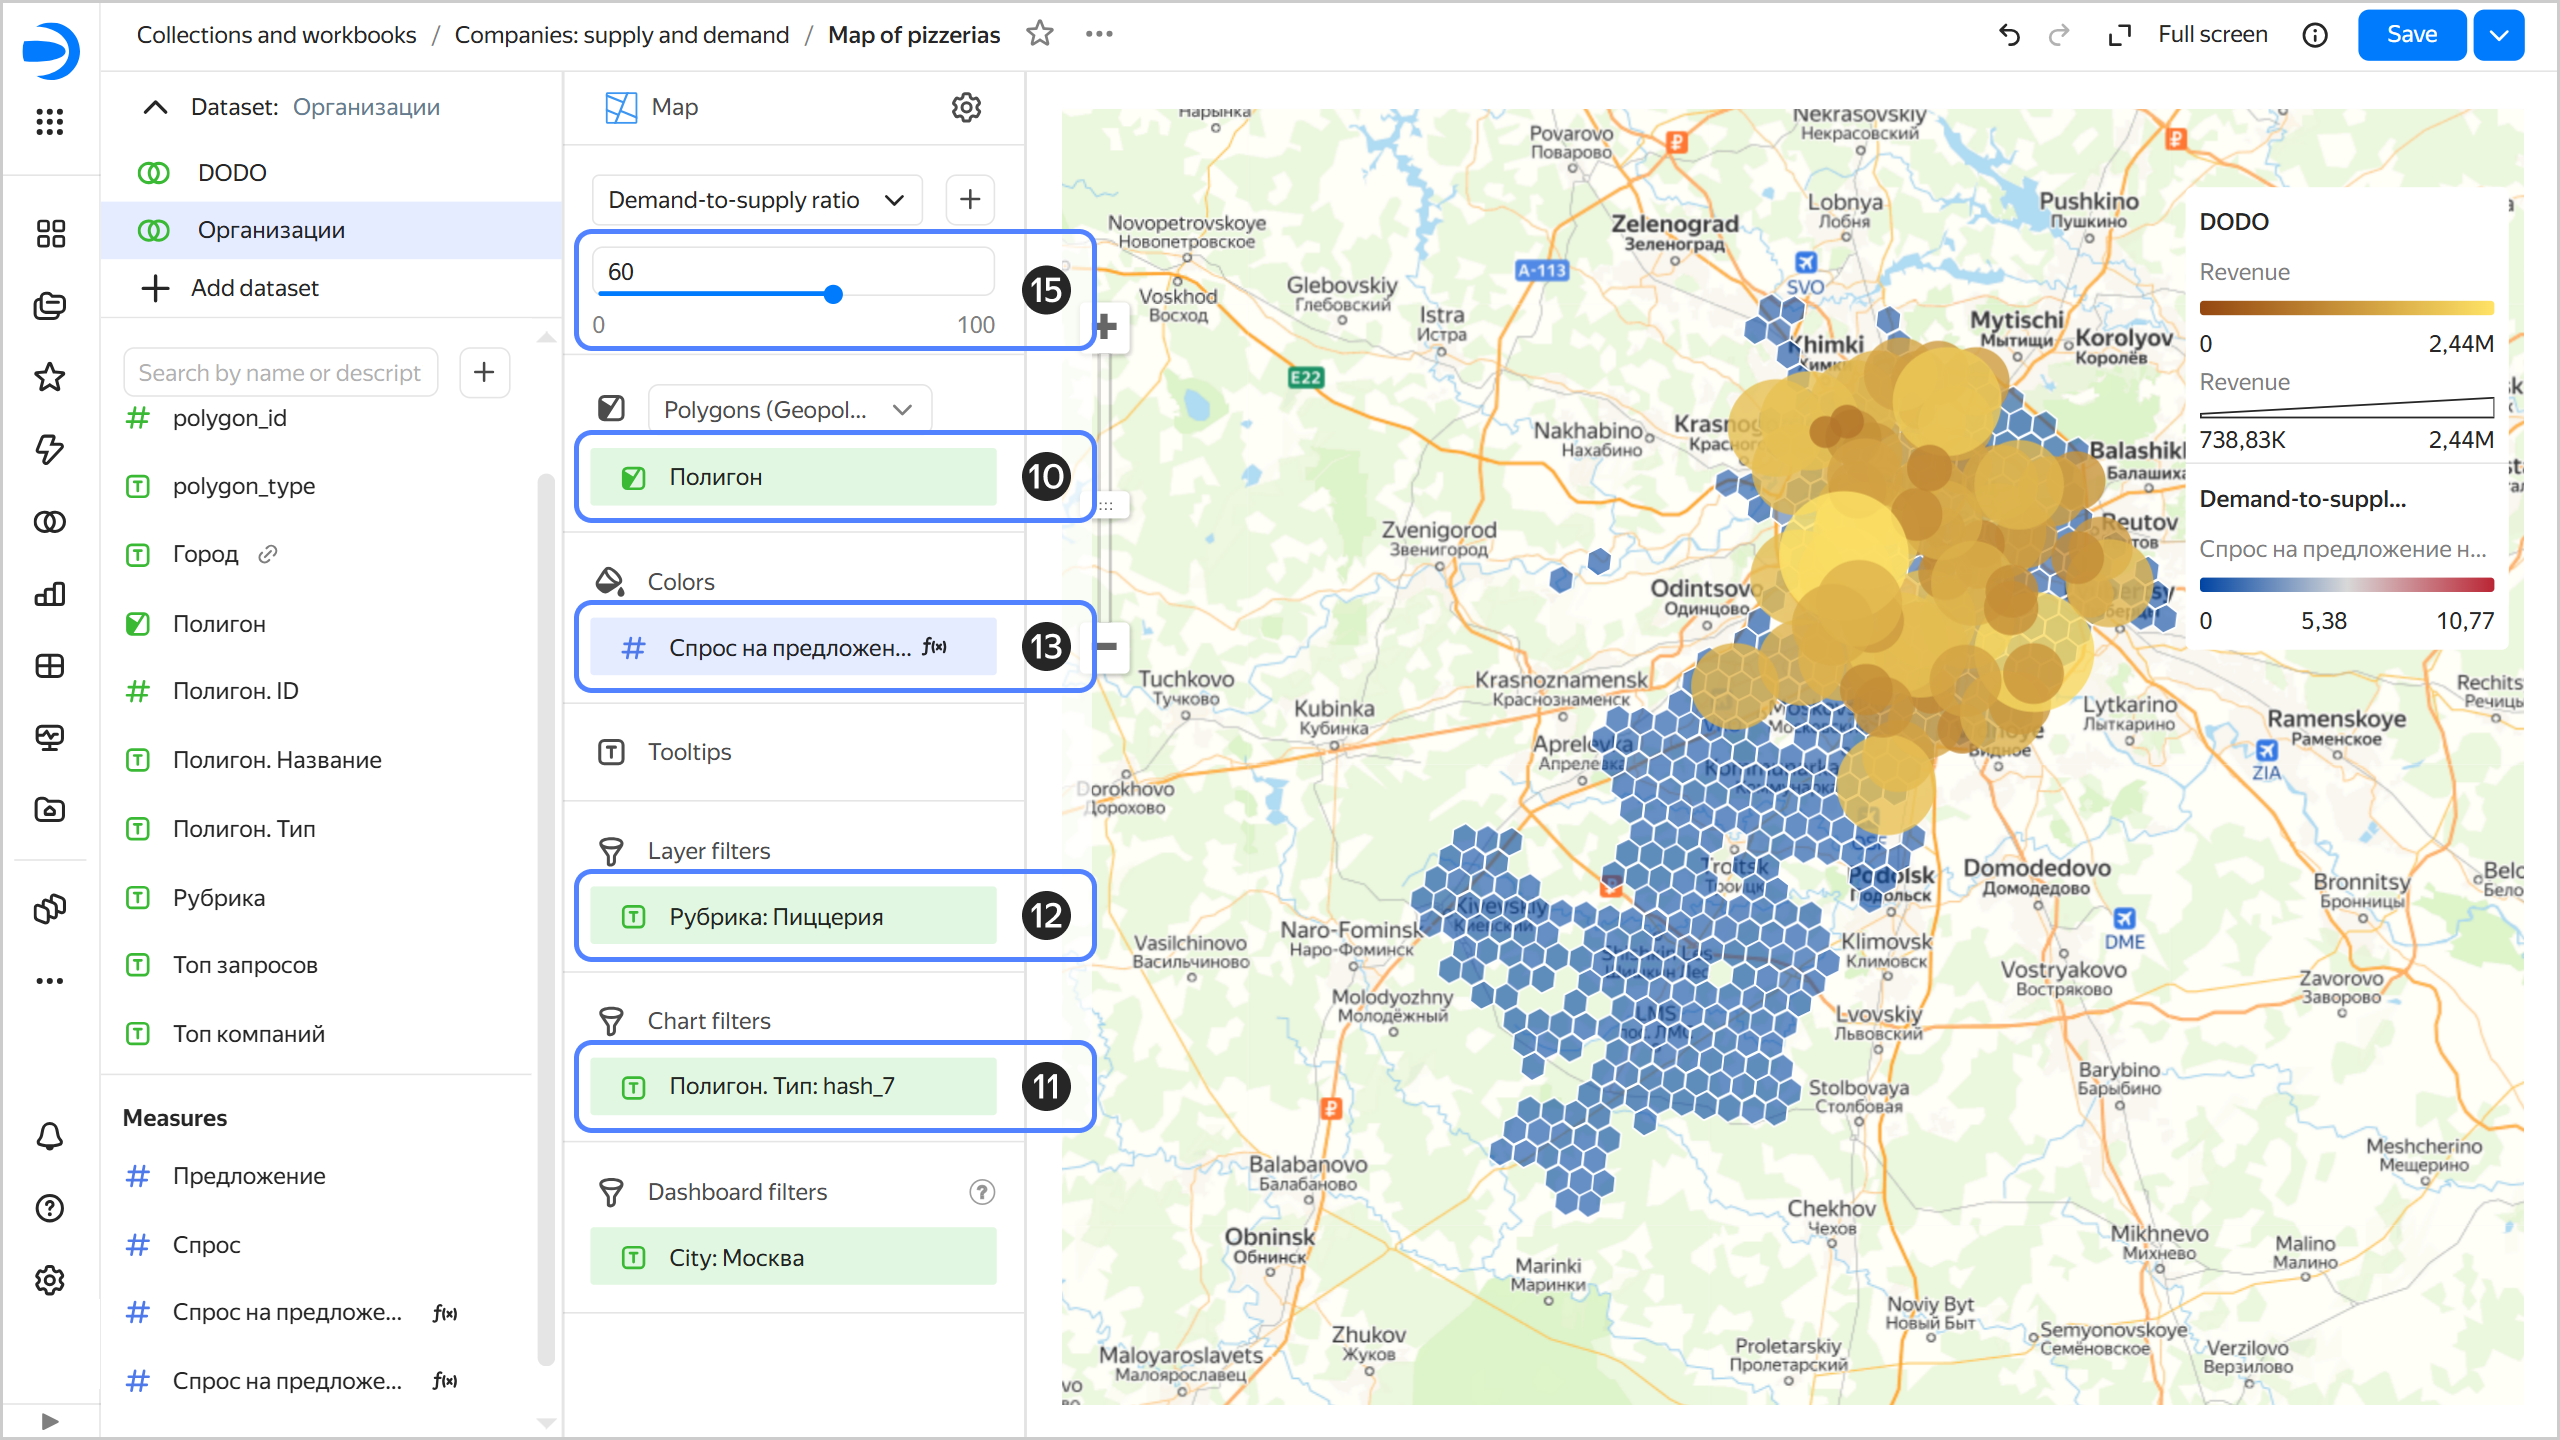Open notifications bell in sidebar
Viewport: 2560px width, 1440px height.
click(49, 1136)
